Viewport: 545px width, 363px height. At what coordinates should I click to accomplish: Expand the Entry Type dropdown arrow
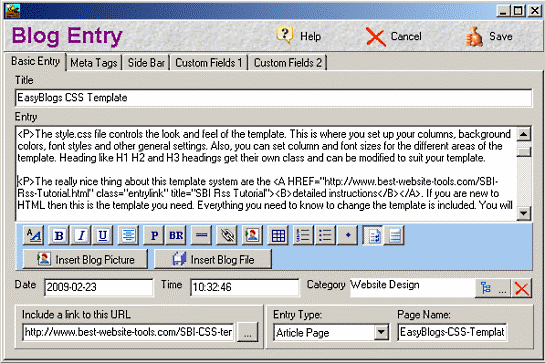pos(381,332)
